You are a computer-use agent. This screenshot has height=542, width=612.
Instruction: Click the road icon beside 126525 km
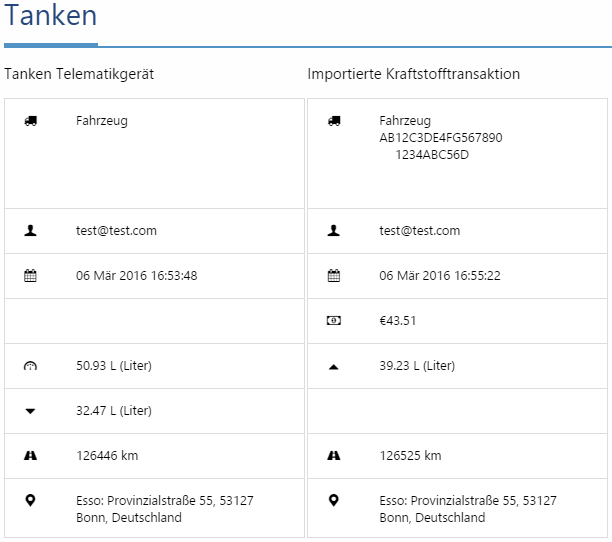click(x=334, y=456)
